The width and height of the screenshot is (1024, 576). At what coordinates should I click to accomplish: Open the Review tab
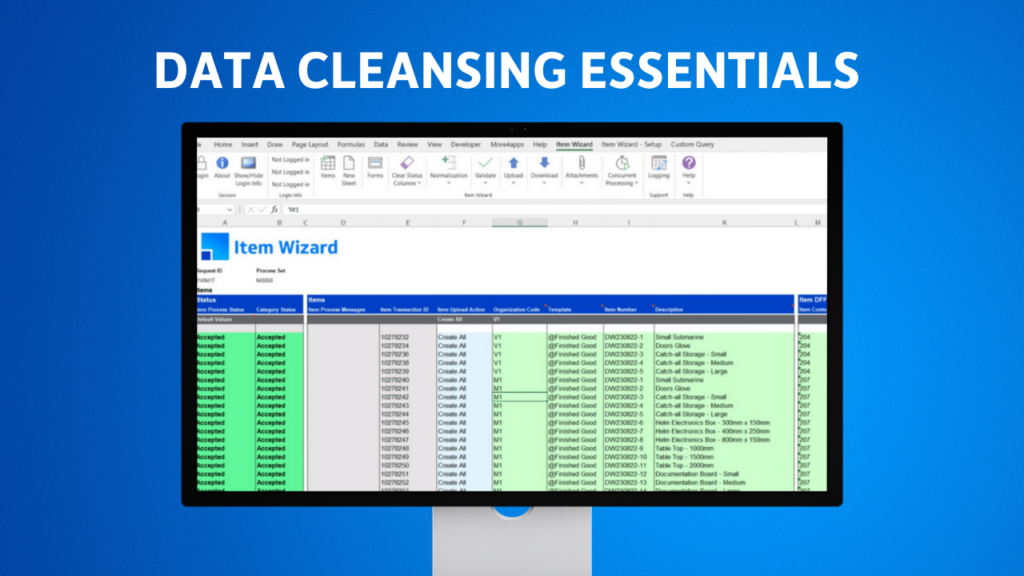coord(408,144)
